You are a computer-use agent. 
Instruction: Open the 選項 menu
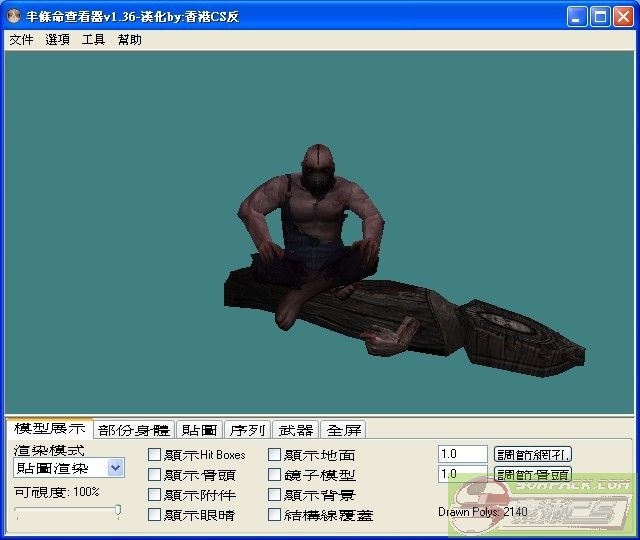coord(57,40)
